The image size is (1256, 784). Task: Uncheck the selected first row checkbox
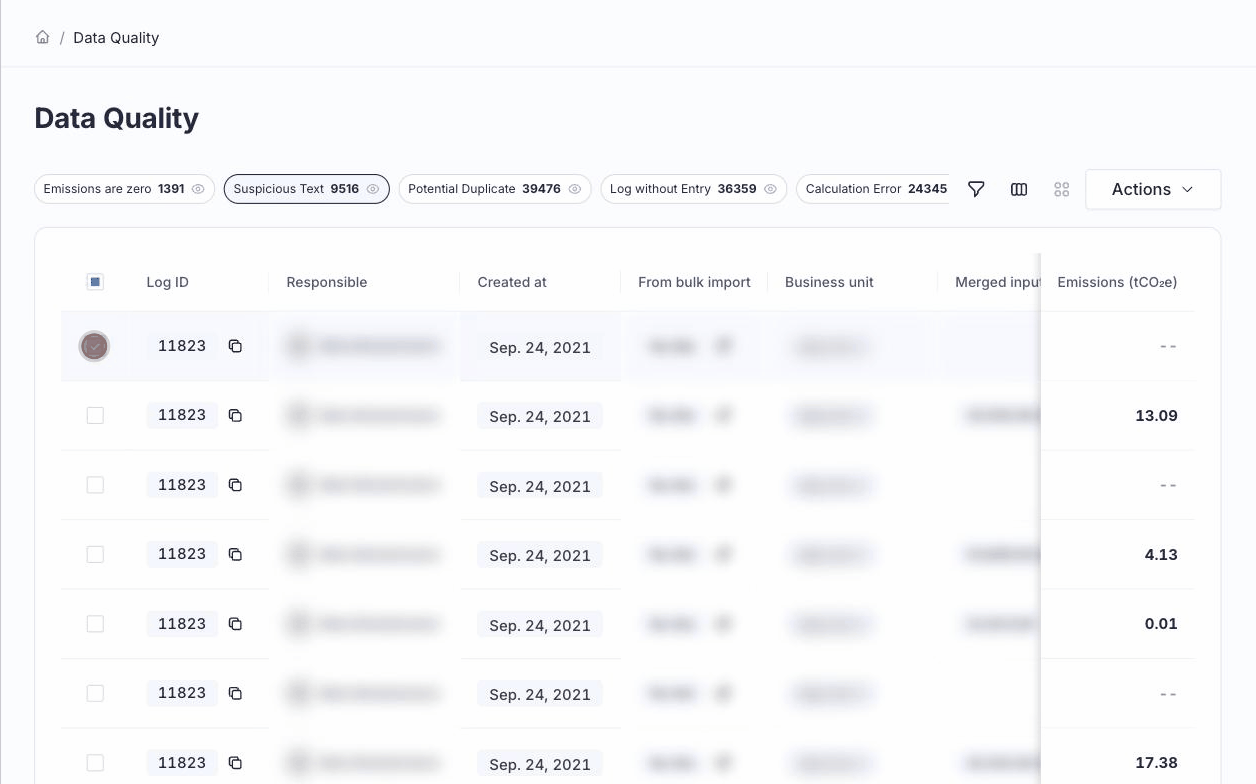pos(94,346)
